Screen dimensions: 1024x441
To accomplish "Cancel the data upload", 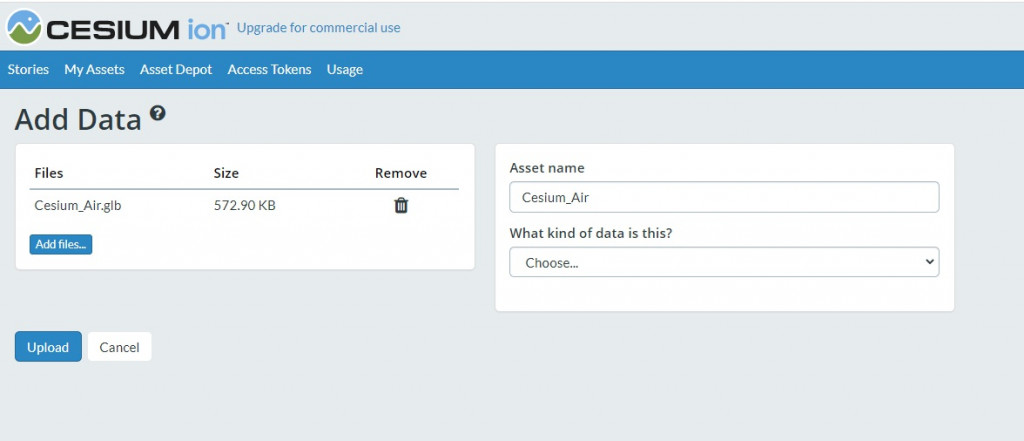I will point(119,347).
